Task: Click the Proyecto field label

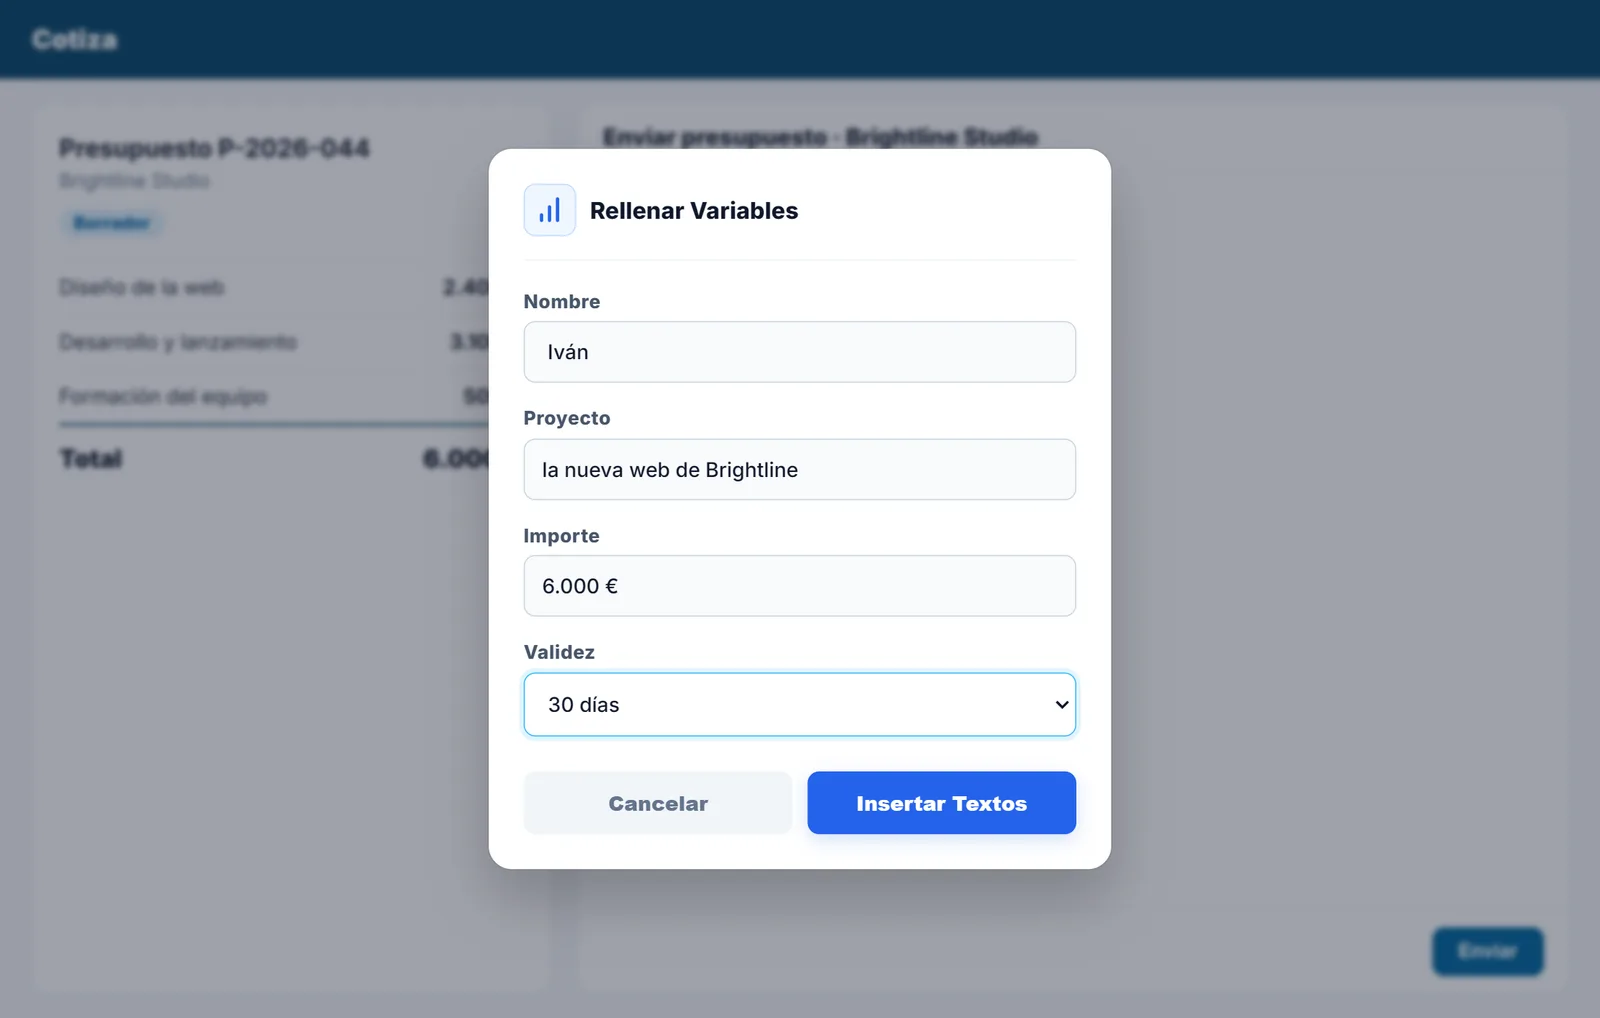Action: tap(567, 418)
